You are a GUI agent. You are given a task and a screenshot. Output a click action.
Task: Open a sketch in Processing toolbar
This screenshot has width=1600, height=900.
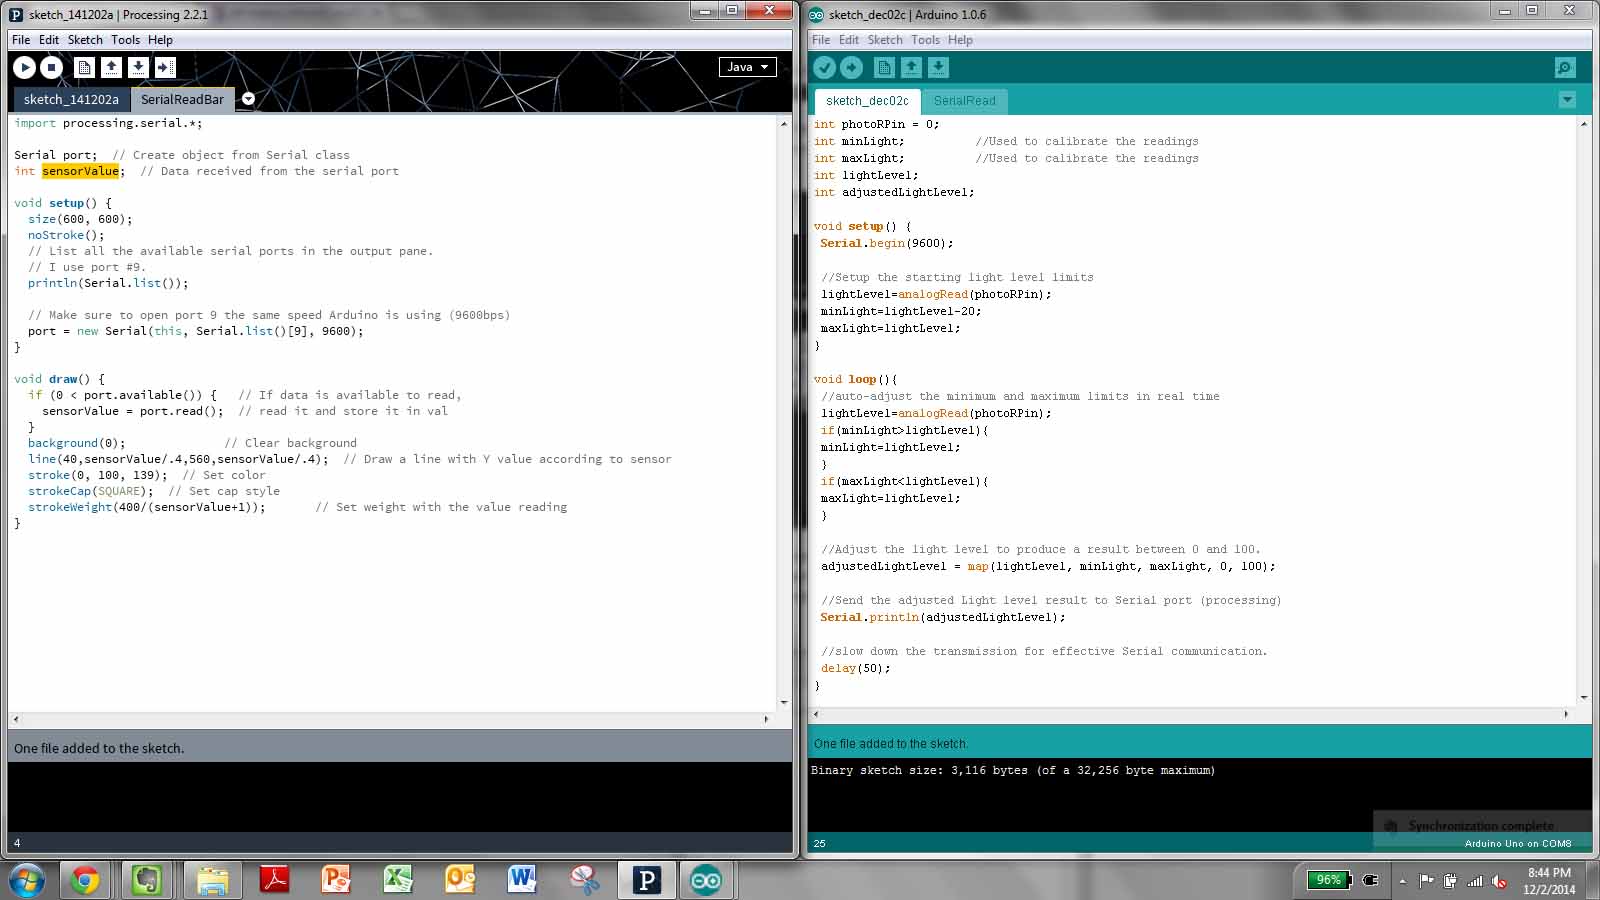click(112, 67)
